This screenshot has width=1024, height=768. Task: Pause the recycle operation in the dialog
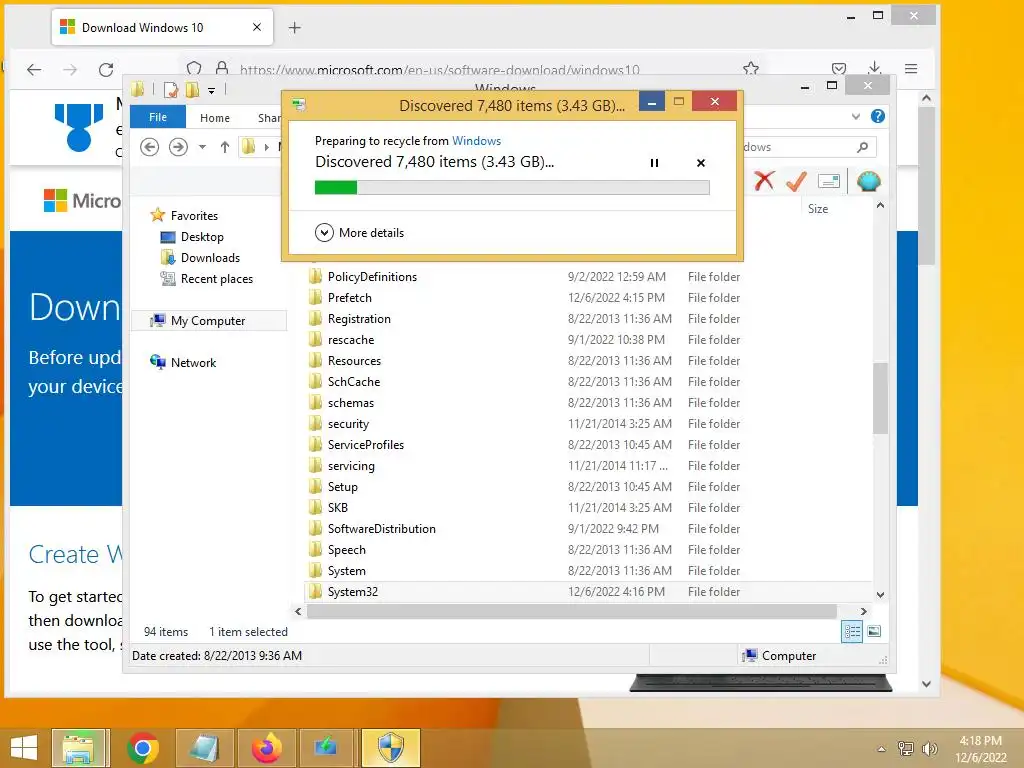(x=654, y=163)
